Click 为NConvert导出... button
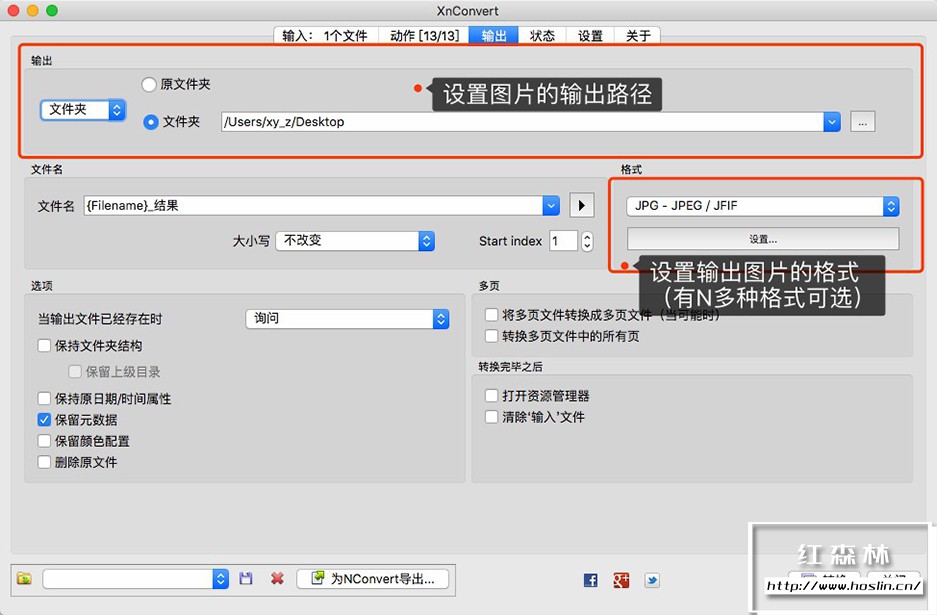Image resolution: width=937 pixels, height=615 pixels. coord(373,579)
